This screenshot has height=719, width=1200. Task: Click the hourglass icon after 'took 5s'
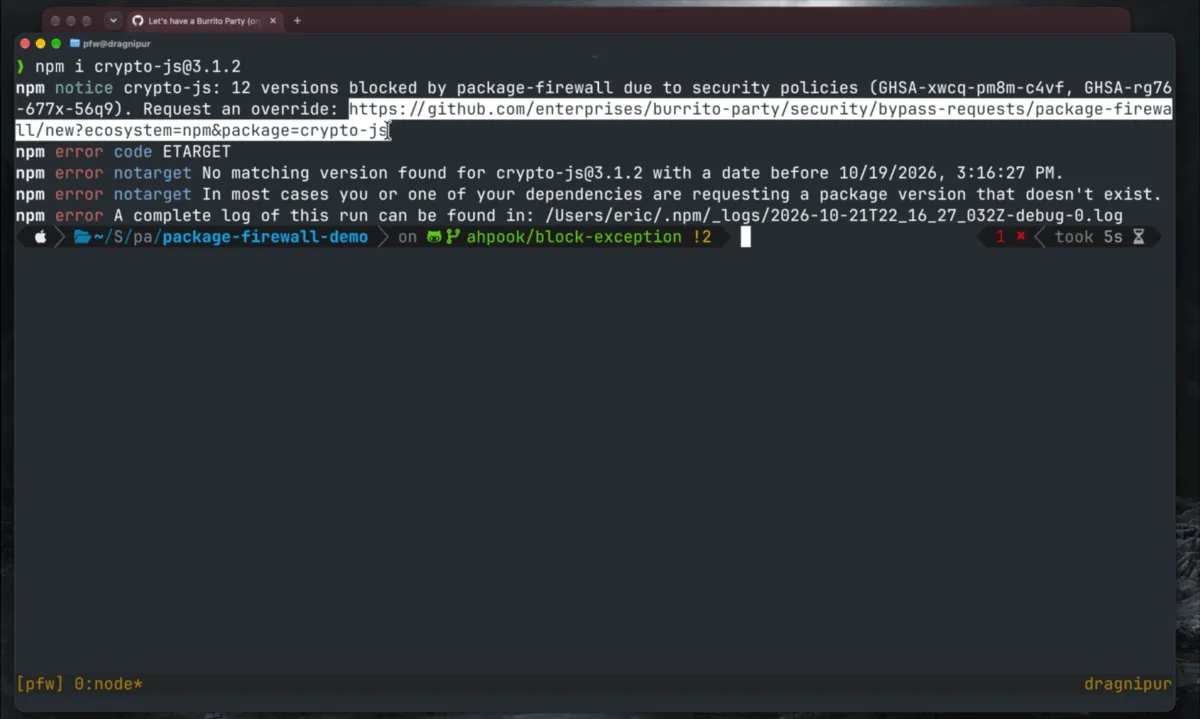[1138, 237]
